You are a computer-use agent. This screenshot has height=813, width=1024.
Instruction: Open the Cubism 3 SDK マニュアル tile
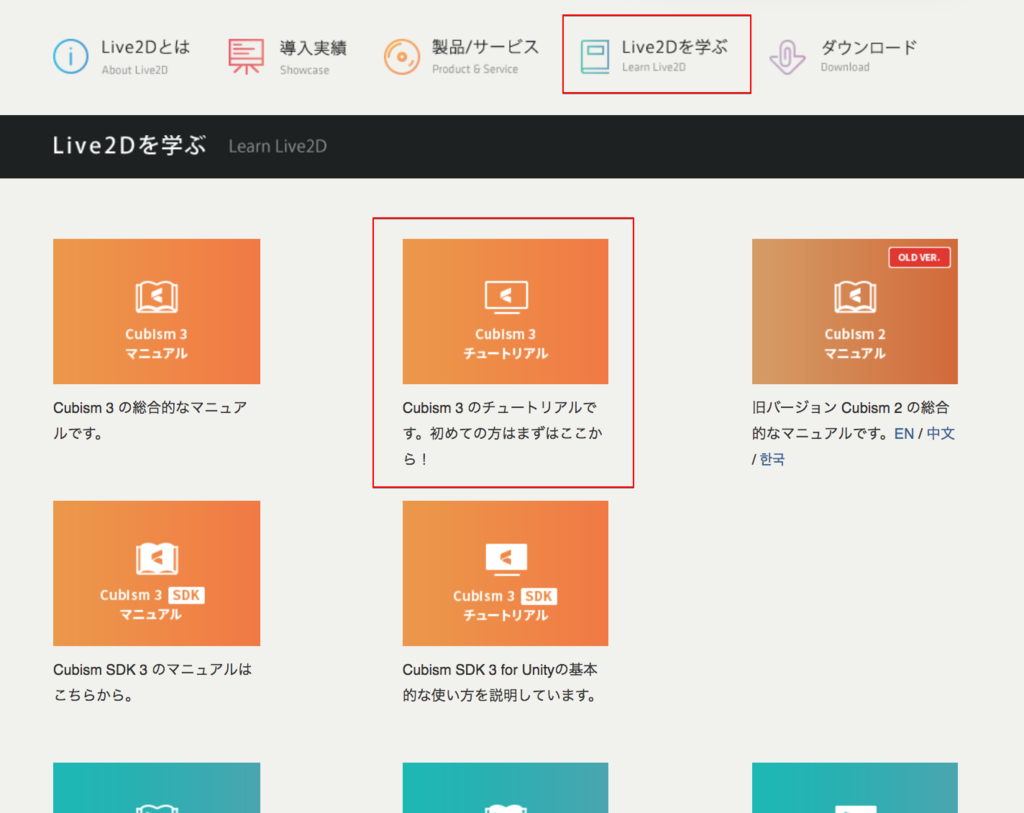click(157, 573)
